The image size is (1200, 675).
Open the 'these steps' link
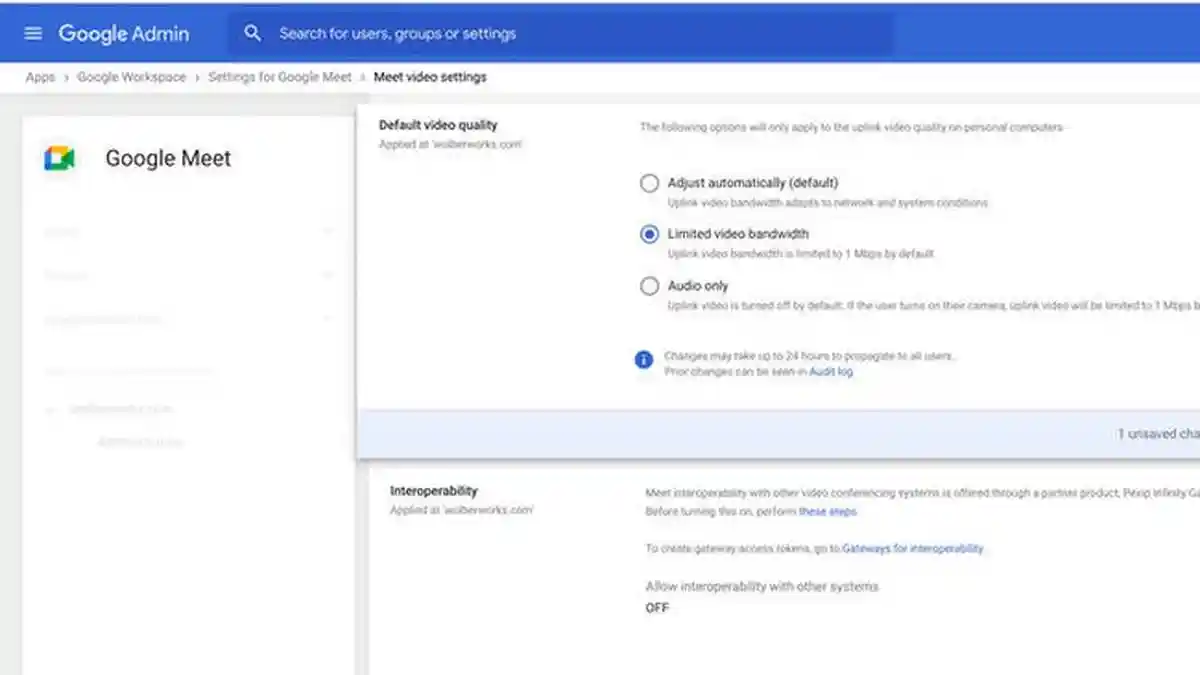[x=827, y=511]
